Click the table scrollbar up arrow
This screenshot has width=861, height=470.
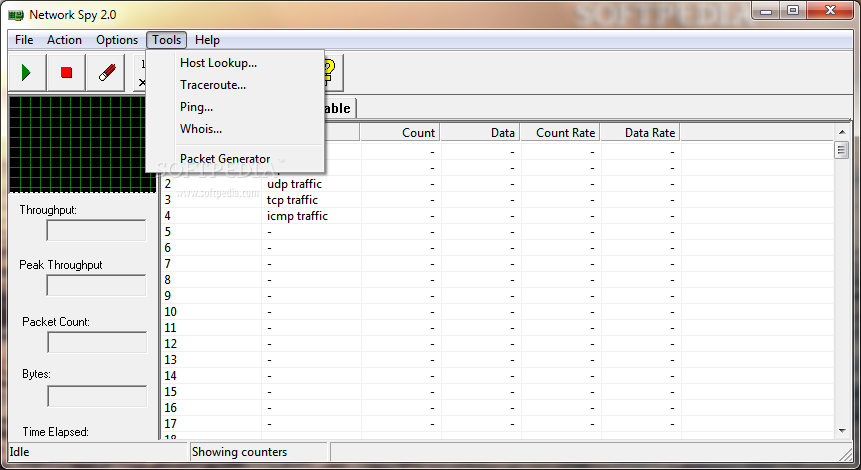pos(842,132)
